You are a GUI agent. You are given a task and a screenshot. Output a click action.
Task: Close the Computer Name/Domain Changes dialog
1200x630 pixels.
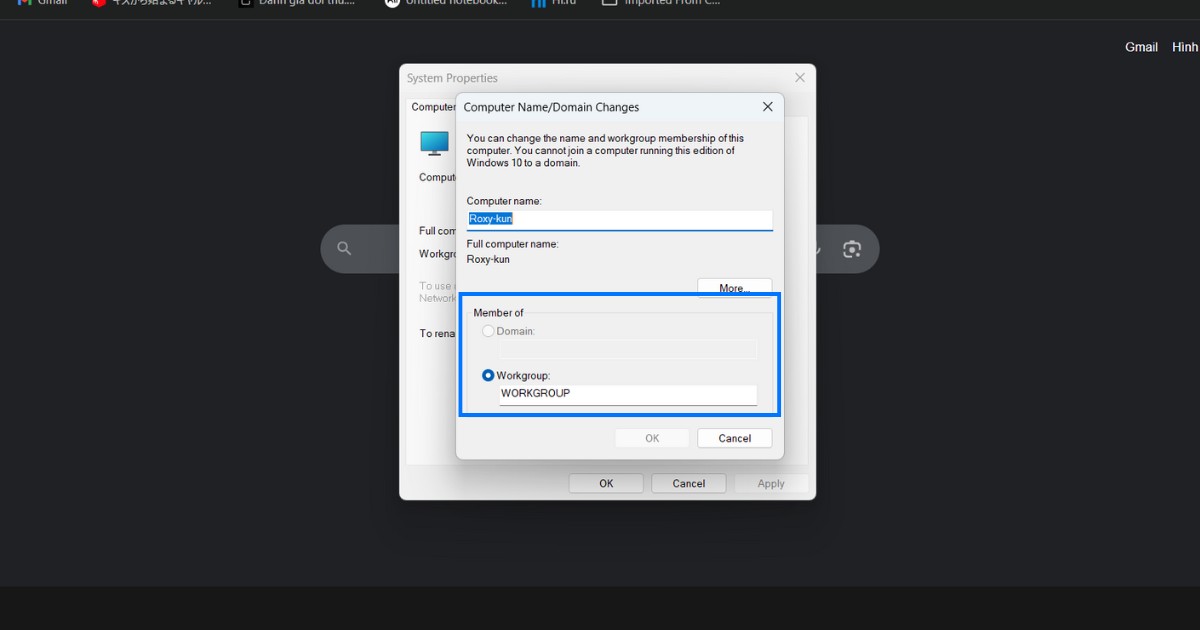point(767,107)
